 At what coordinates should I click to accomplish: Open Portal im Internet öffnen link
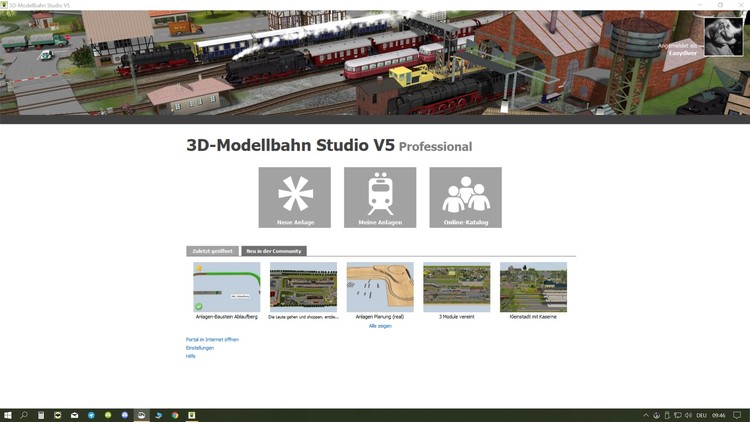[x=212, y=339]
